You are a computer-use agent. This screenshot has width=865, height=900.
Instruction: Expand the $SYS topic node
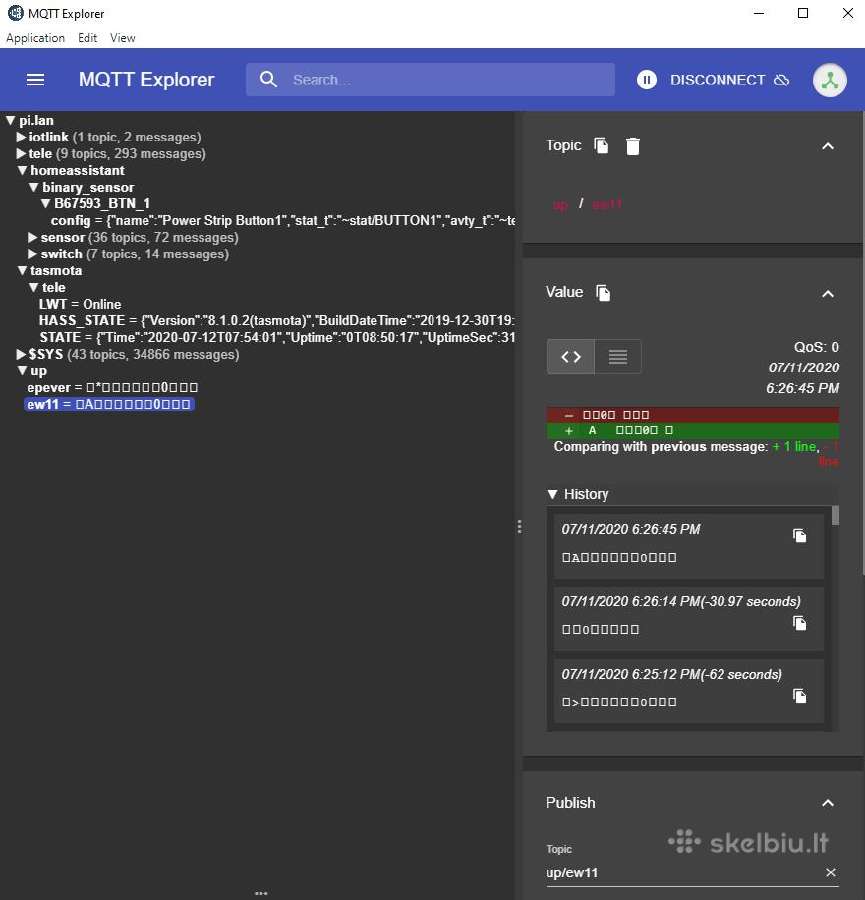21,354
